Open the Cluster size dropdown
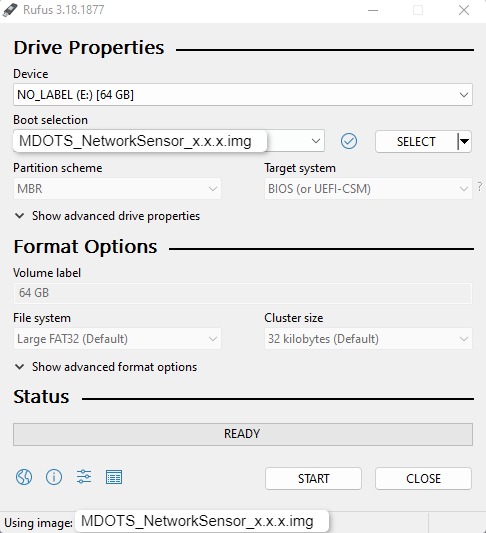Screen dimensions: 486x533 point(368,339)
